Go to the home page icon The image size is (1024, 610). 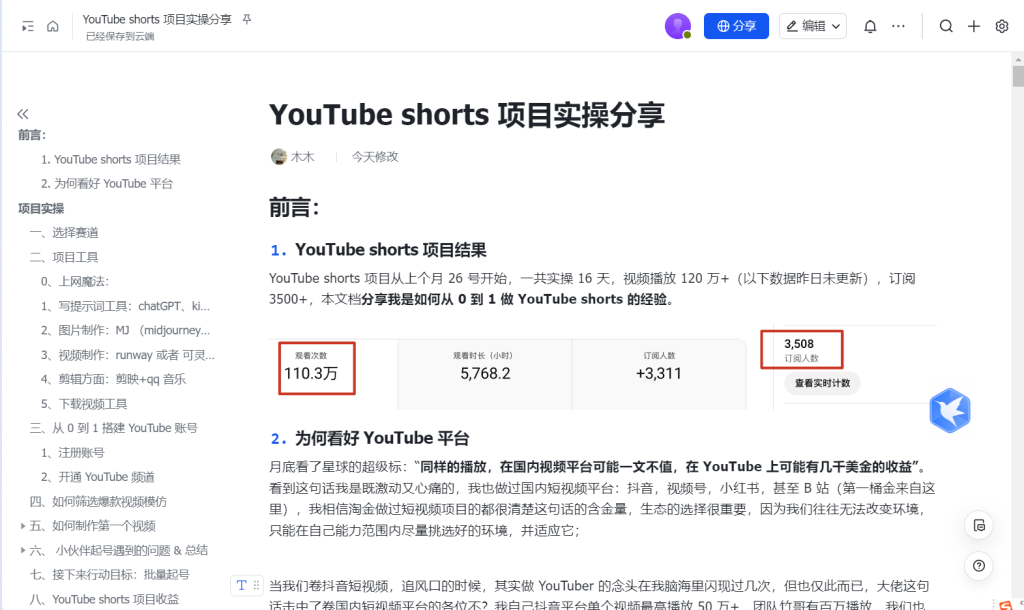[x=53, y=26]
